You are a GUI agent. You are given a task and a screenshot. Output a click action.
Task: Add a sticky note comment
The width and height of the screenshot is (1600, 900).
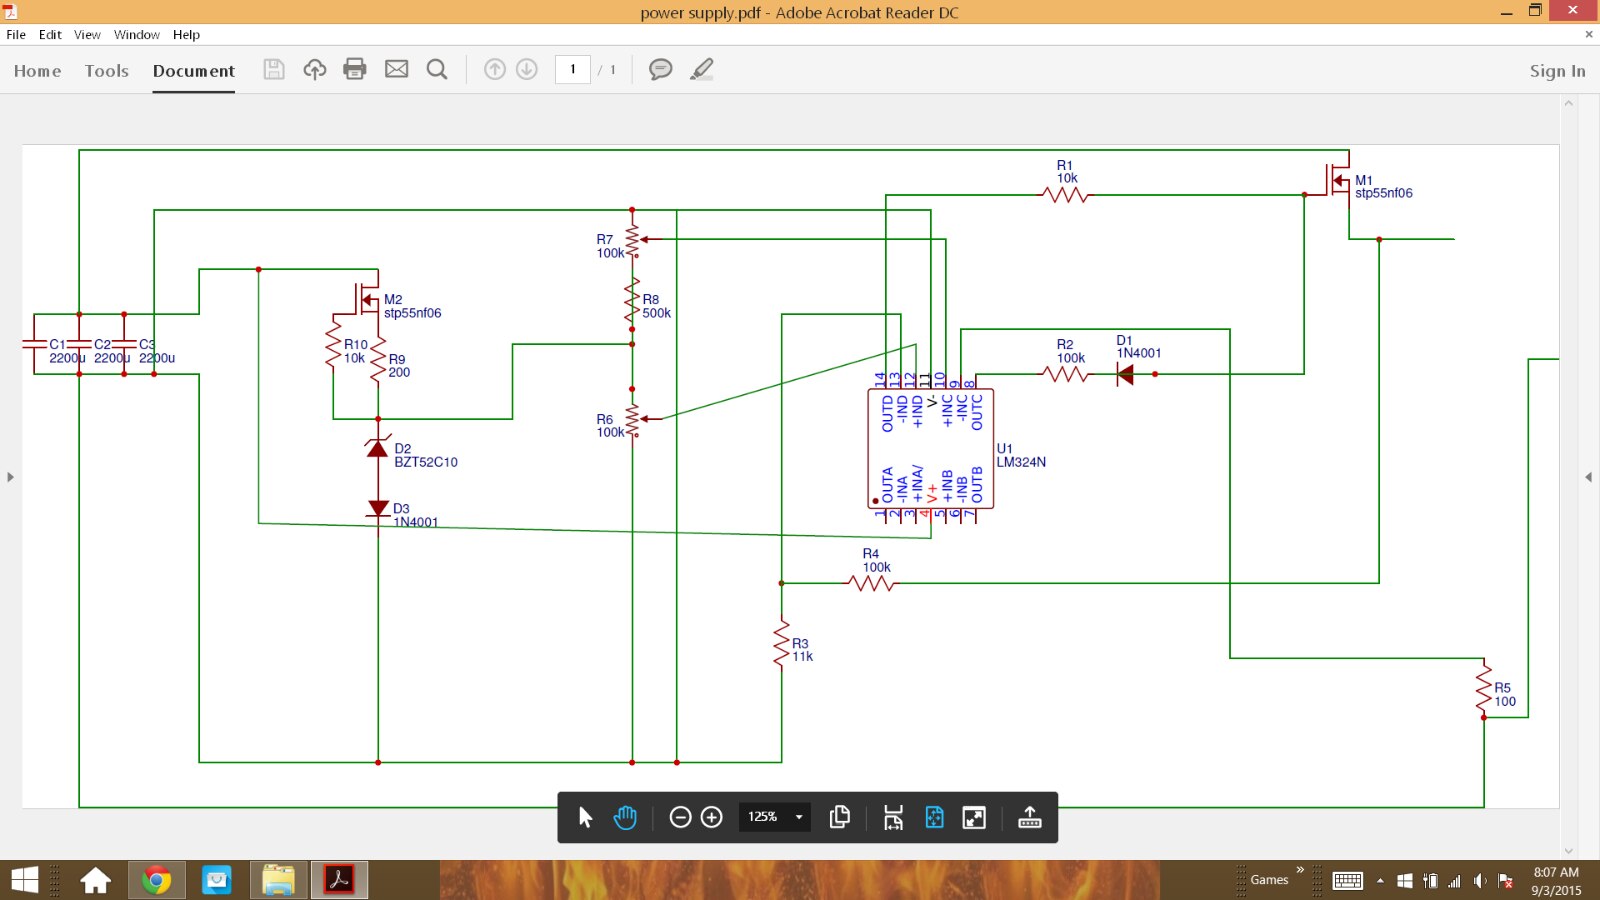click(x=660, y=69)
